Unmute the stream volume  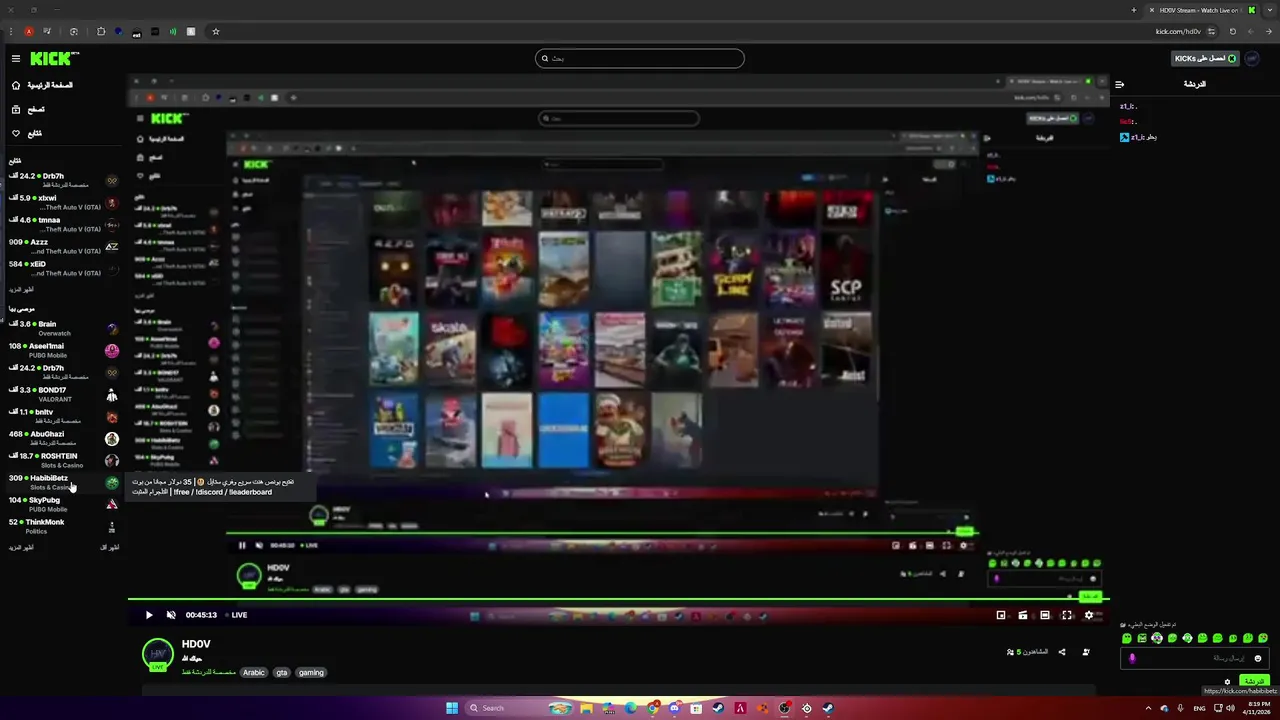click(171, 615)
